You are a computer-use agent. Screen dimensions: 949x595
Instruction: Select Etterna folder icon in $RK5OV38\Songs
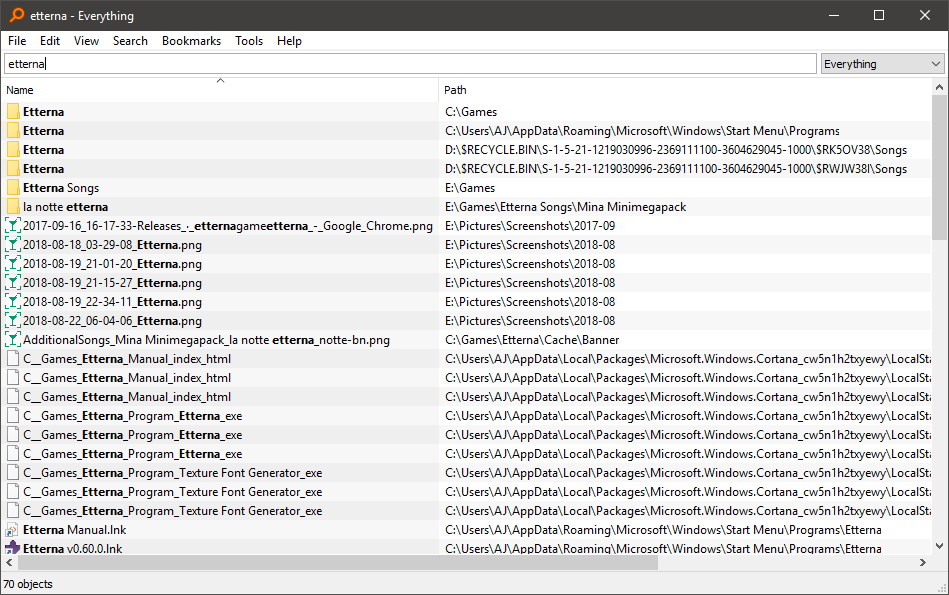pos(13,150)
